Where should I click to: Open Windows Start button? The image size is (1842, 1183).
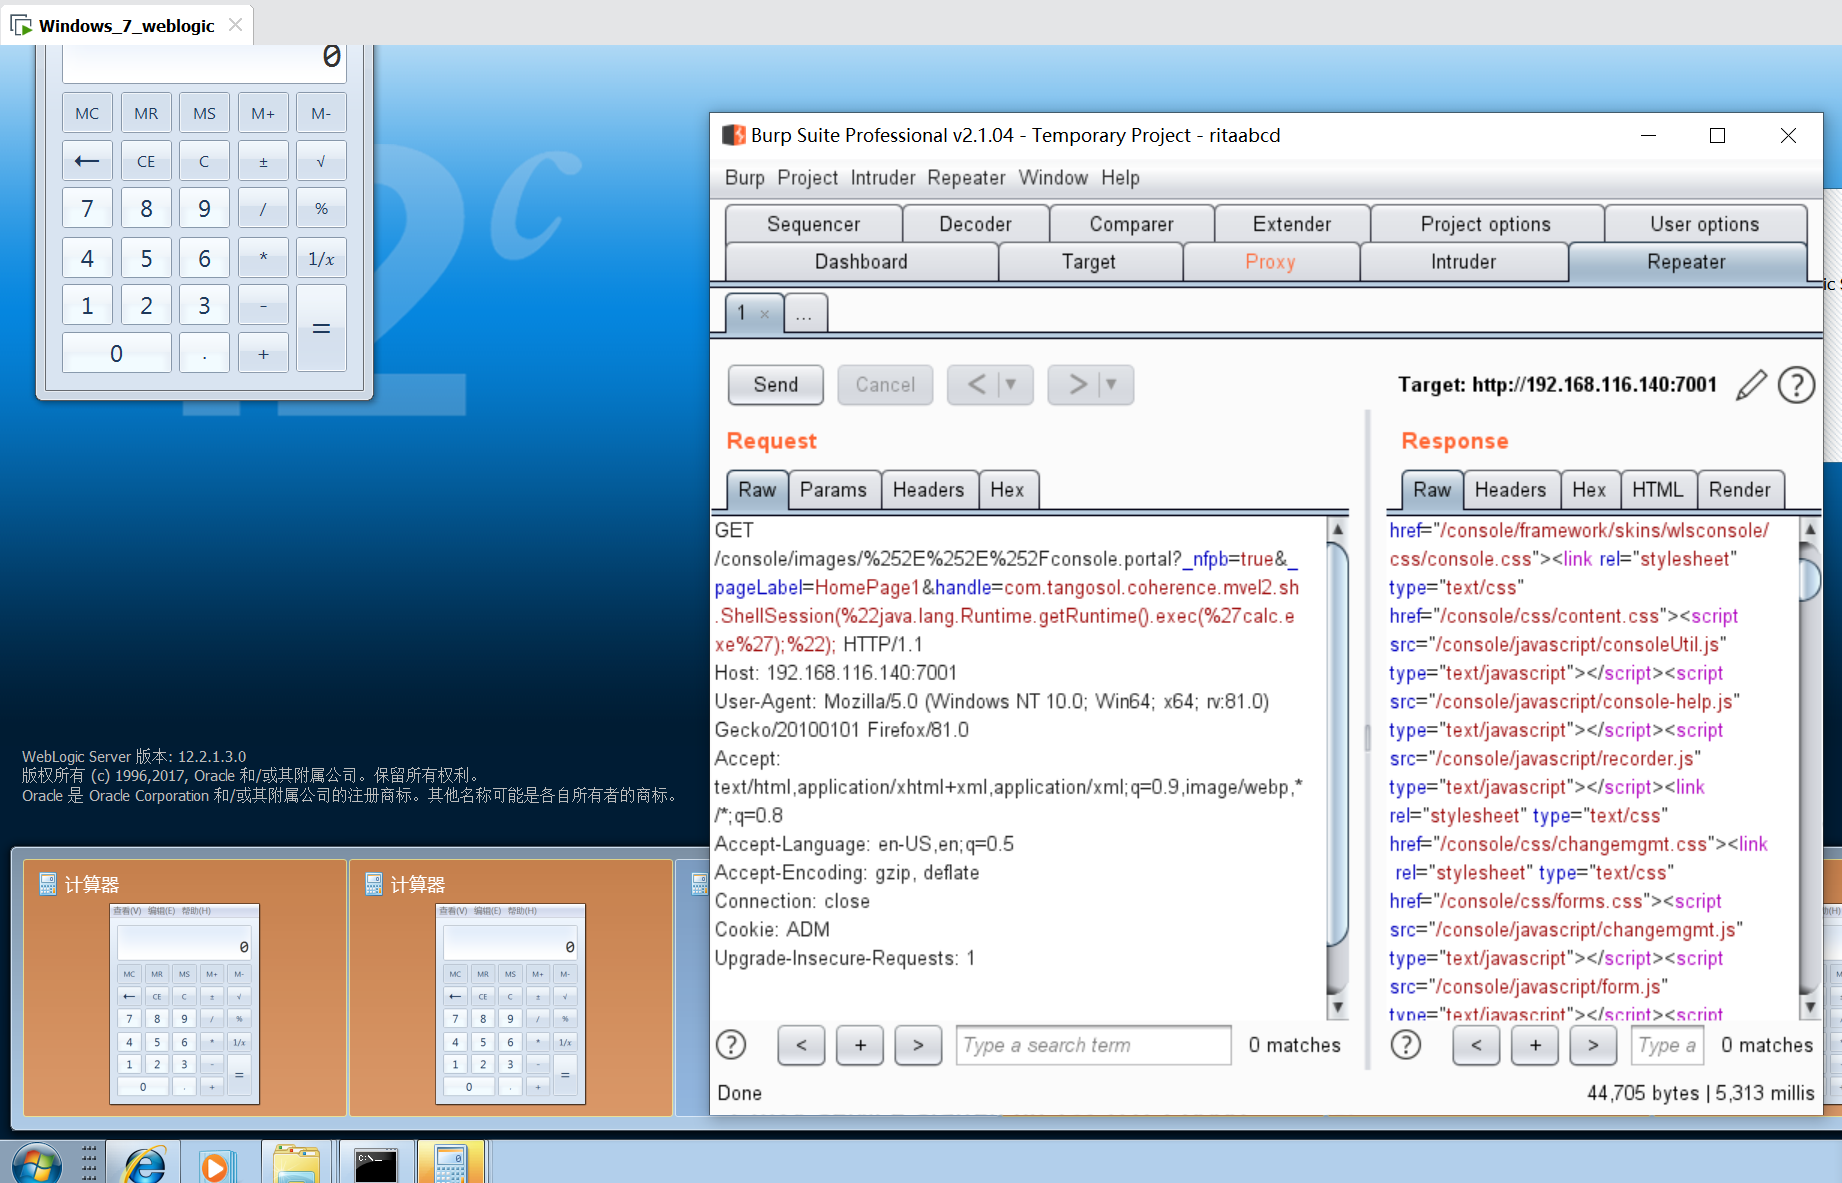pos(37,1163)
